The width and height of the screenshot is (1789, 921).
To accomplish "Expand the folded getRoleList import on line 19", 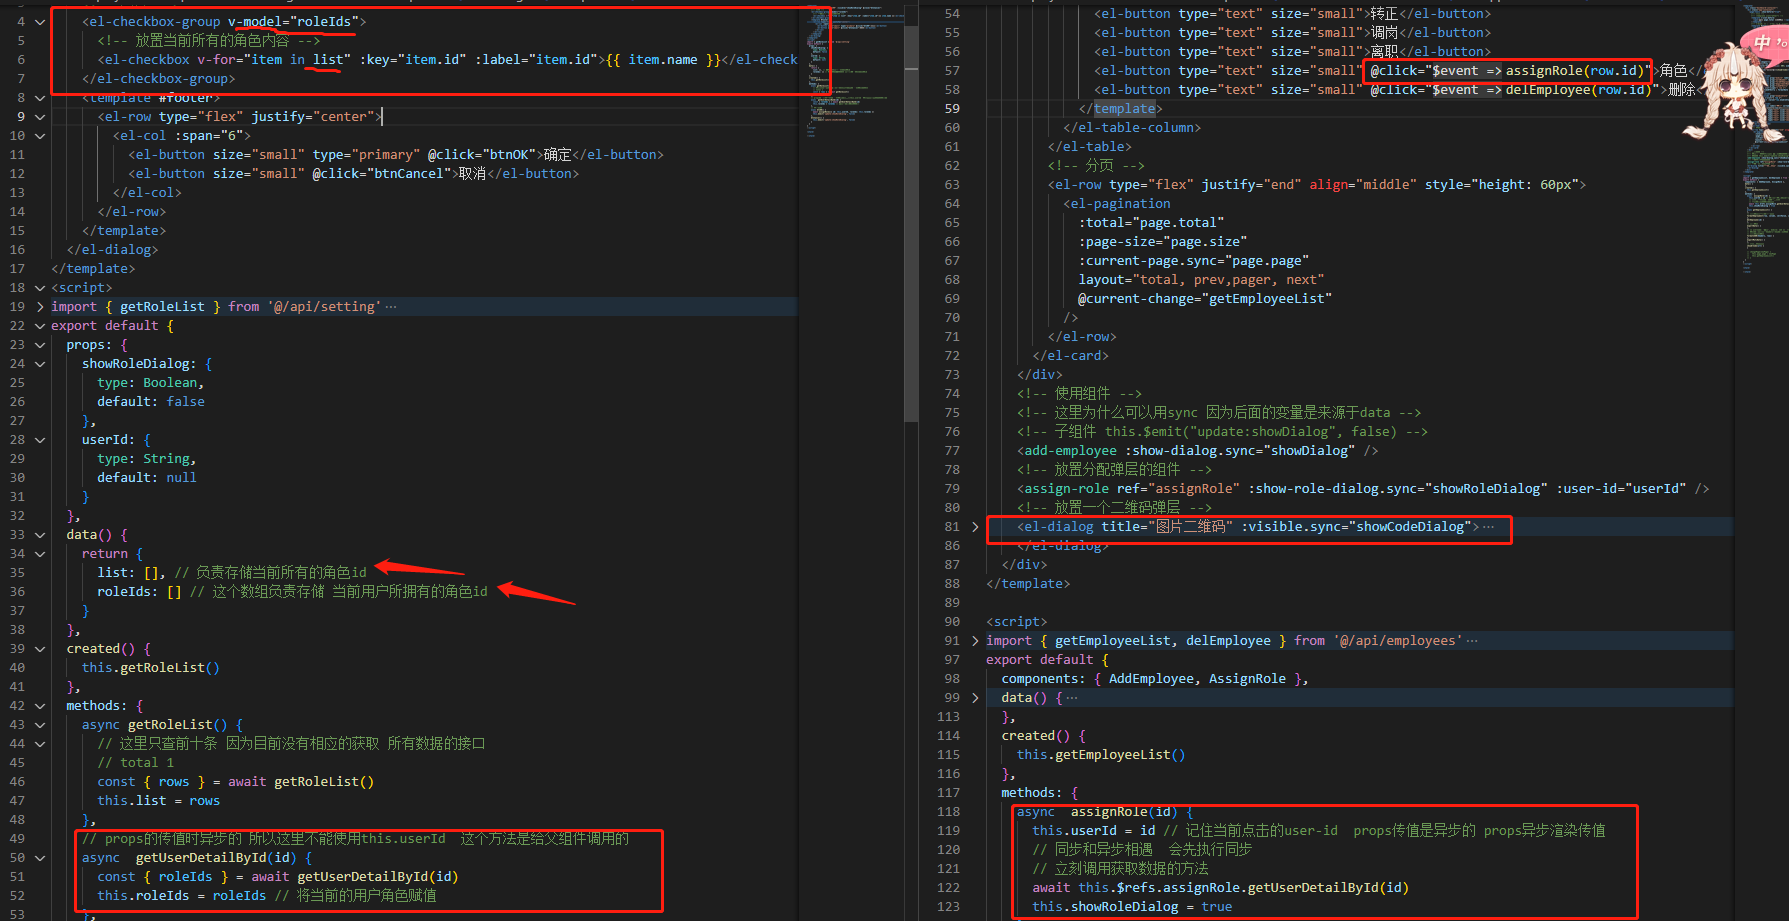I will pyautogui.click(x=40, y=307).
